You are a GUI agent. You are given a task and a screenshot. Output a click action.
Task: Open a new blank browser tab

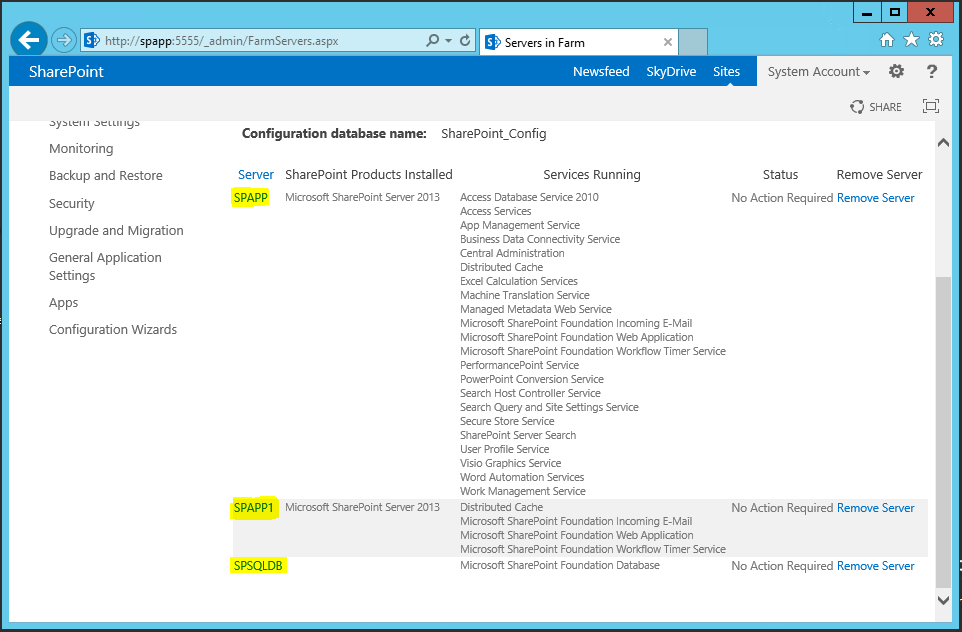tap(693, 42)
